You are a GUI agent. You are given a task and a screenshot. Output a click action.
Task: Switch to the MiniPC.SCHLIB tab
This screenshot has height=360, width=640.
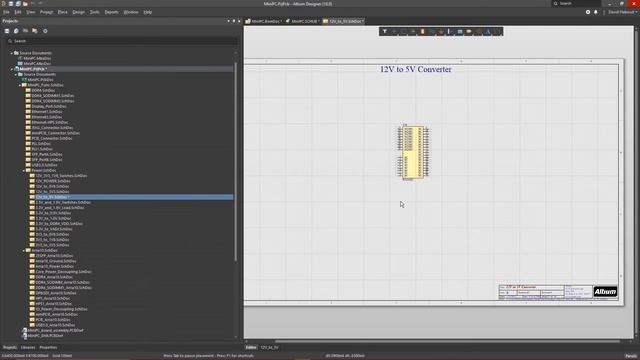[302, 21]
